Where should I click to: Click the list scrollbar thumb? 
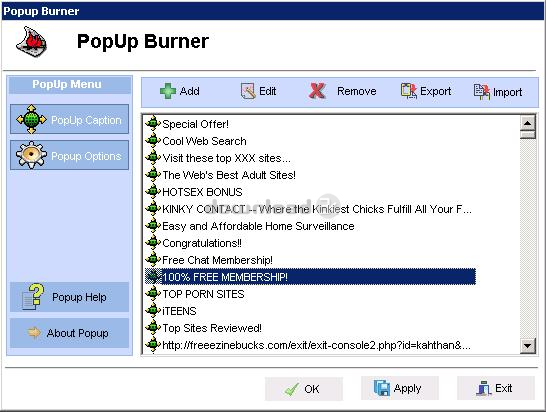[x=528, y=134]
